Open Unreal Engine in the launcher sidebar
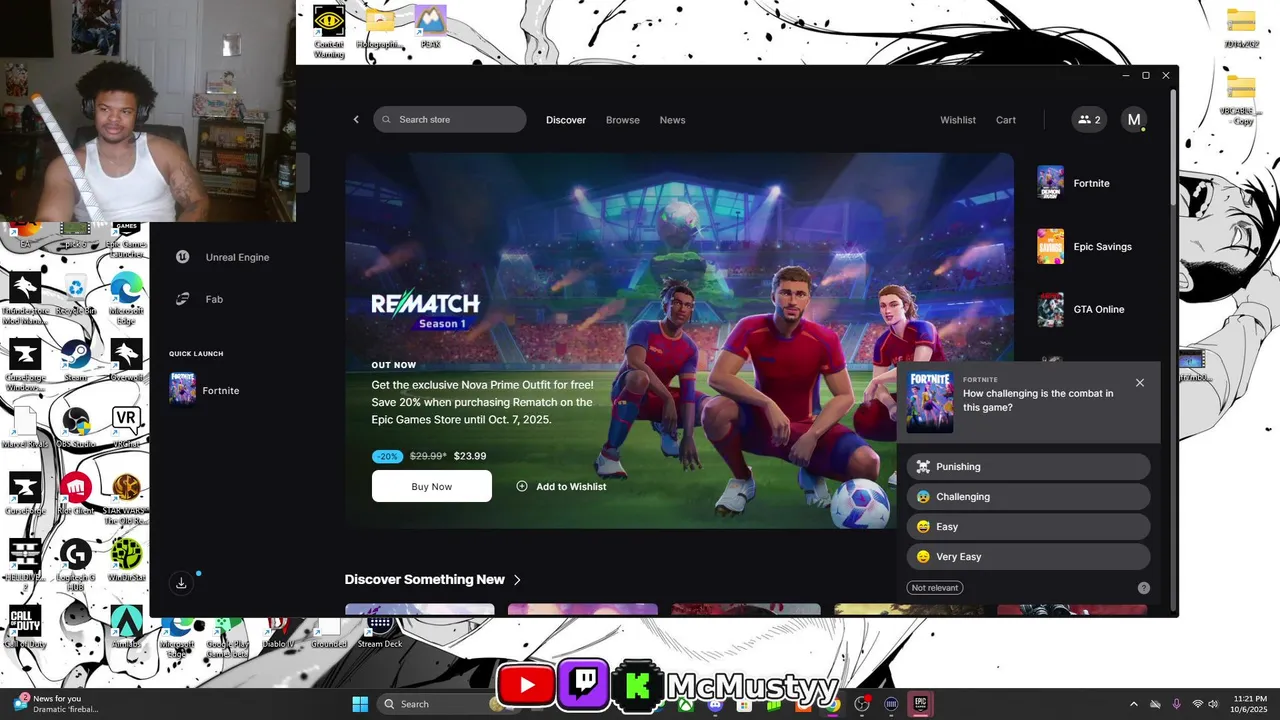The width and height of the screenshot is (1280, 720). click(224, 257)
